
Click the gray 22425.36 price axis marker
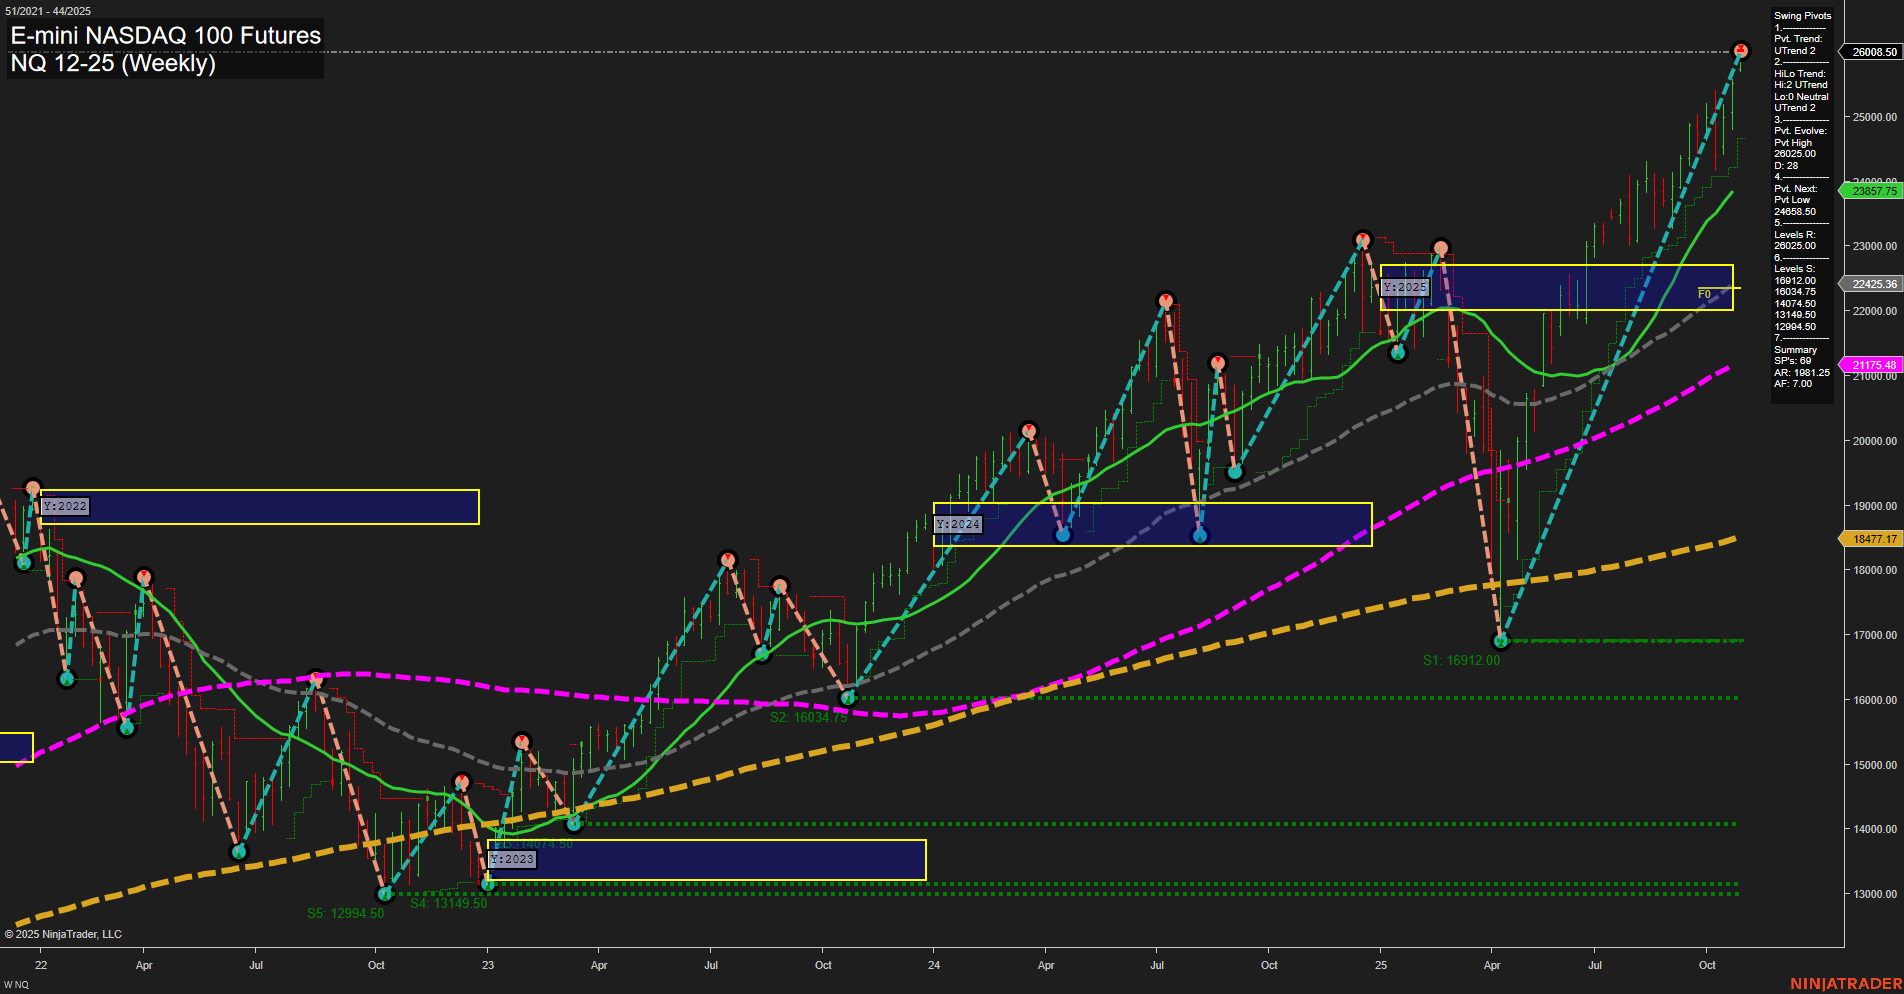pos(1874,284)
